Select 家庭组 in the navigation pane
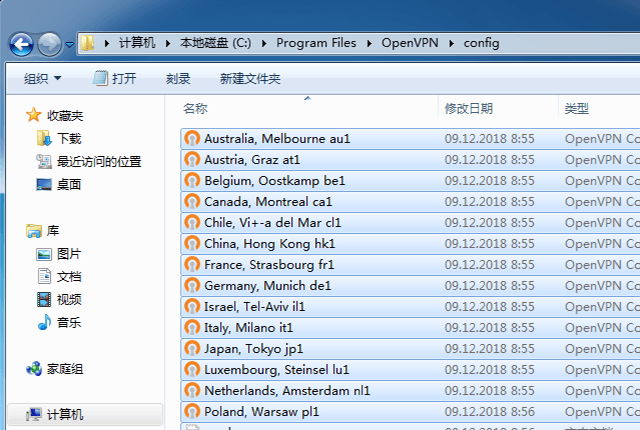The image size is (640, 430). pyautogui.click(x=65, y=369)
